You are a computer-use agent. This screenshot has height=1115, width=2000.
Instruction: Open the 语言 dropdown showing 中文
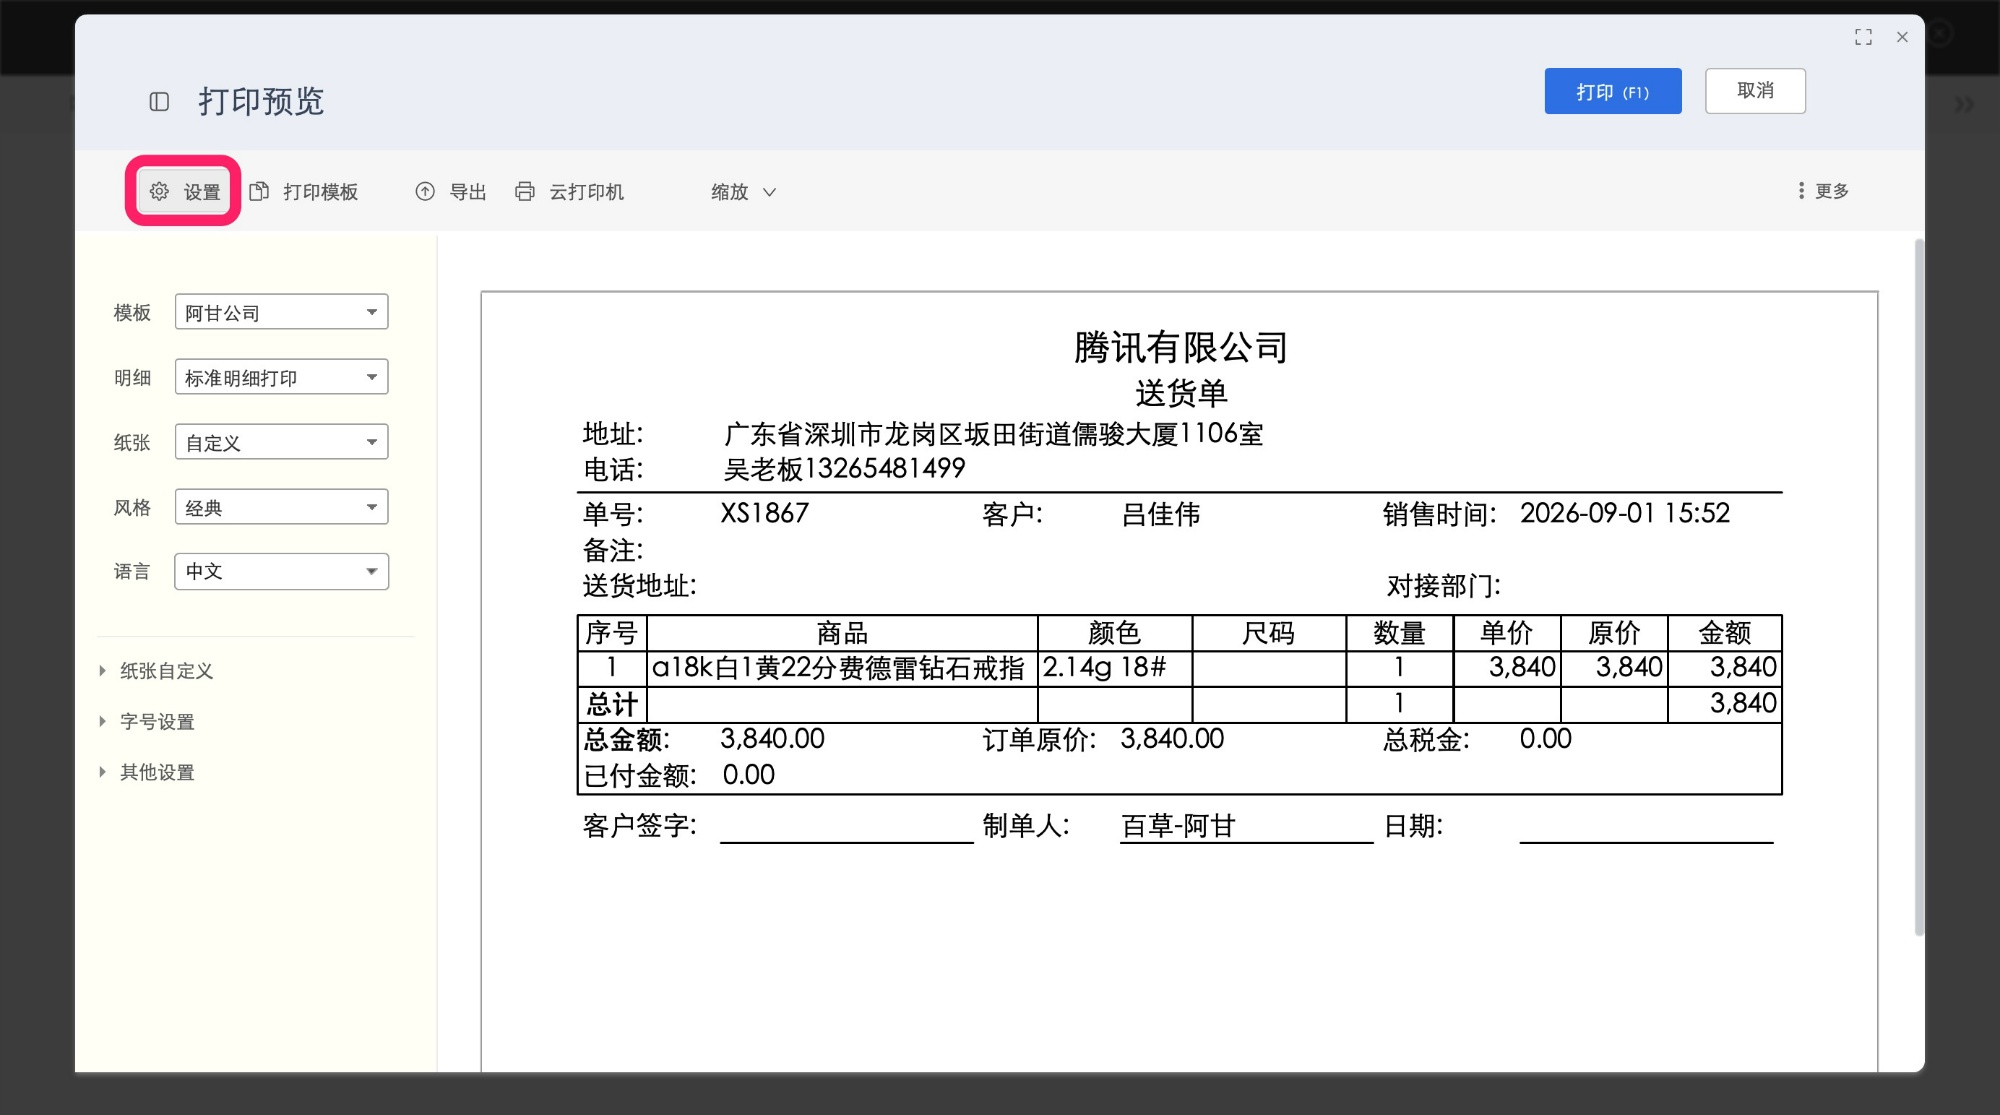tap(281, 571)
